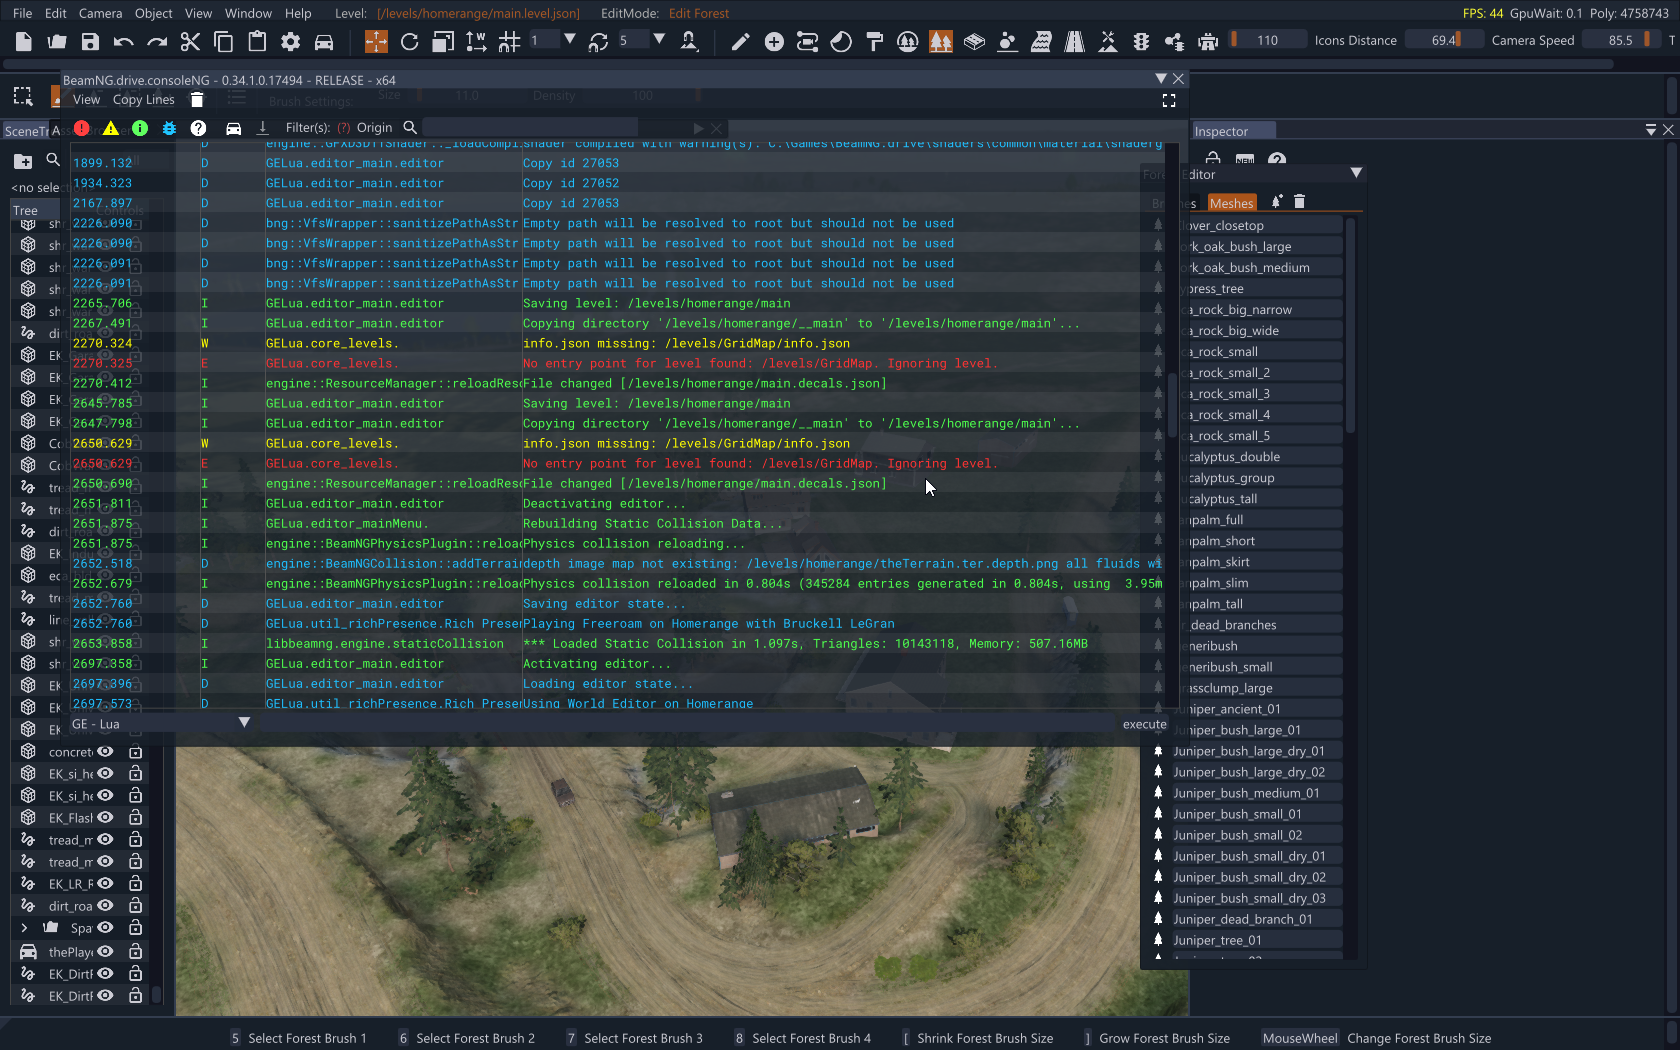Image resolution: width=1680 pixels, height=1050 pixels.
Task: Open rotation snap value dropdown arrow
Action: 659,40
